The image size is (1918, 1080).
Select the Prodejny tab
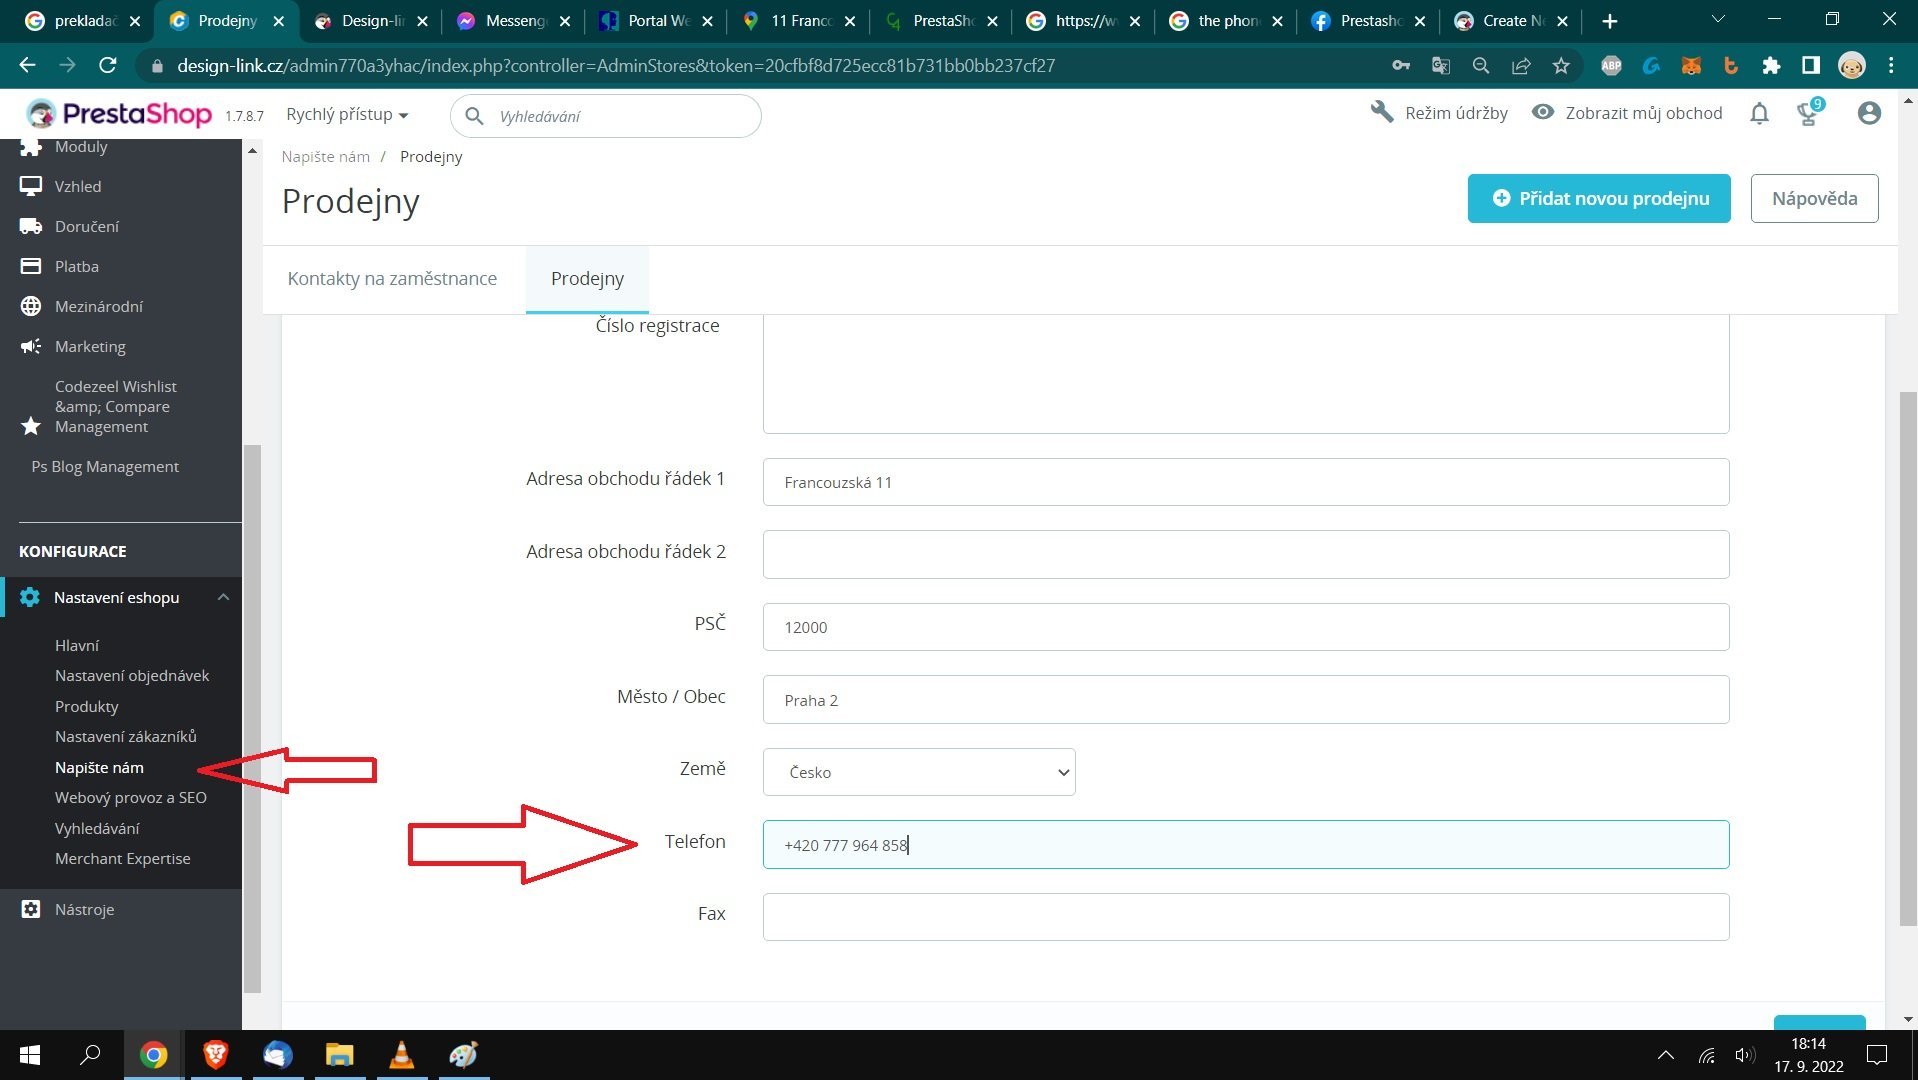point(587,279)
